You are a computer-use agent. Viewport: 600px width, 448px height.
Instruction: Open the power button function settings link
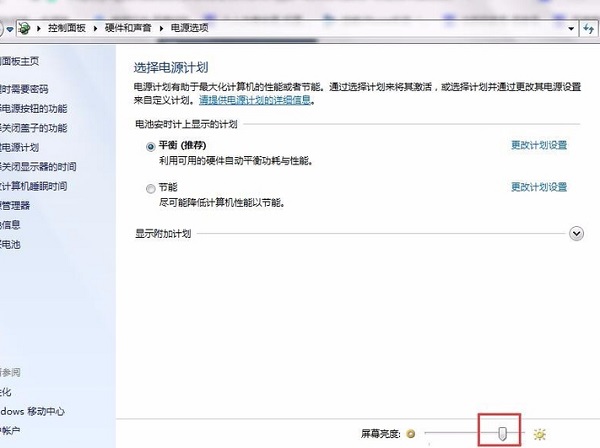pos(35,108)
